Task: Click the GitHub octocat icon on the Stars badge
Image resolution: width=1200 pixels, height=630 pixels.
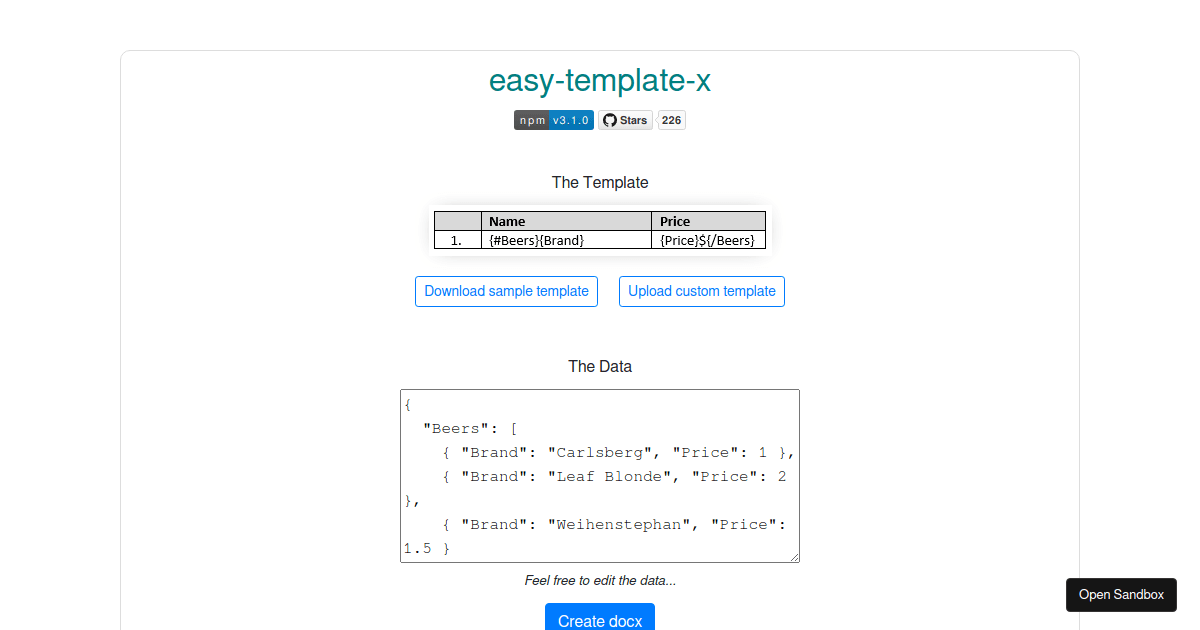Action: coord(609,119)
